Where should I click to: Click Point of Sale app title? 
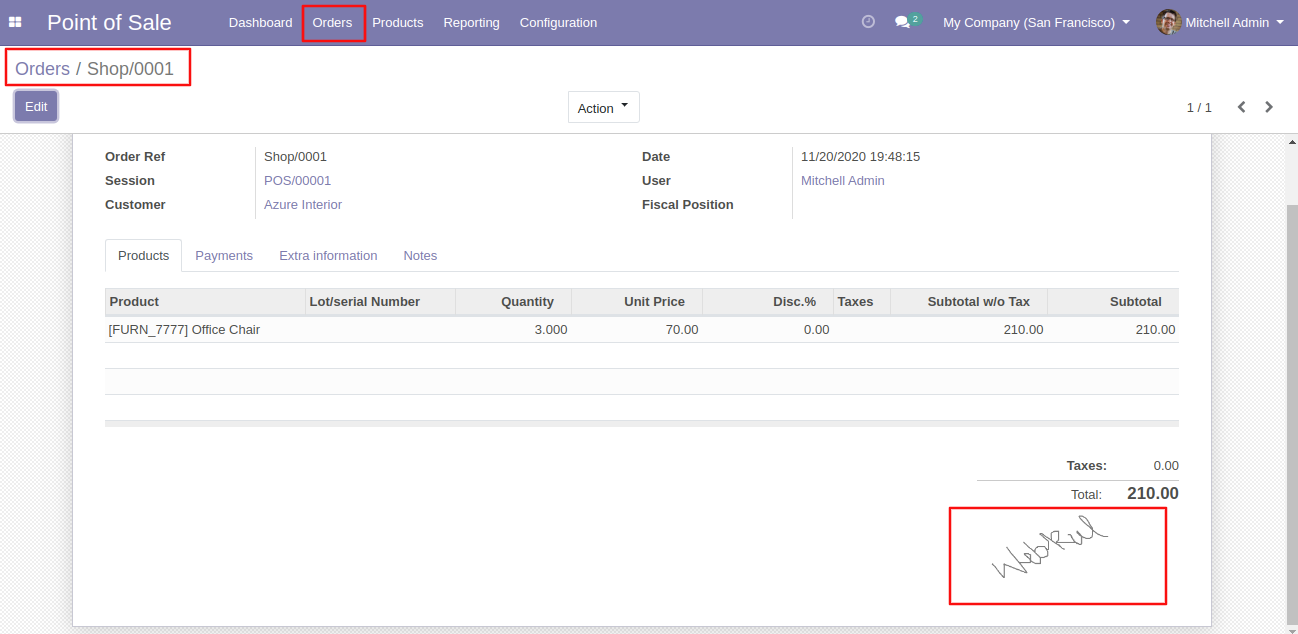coord(109,22)
